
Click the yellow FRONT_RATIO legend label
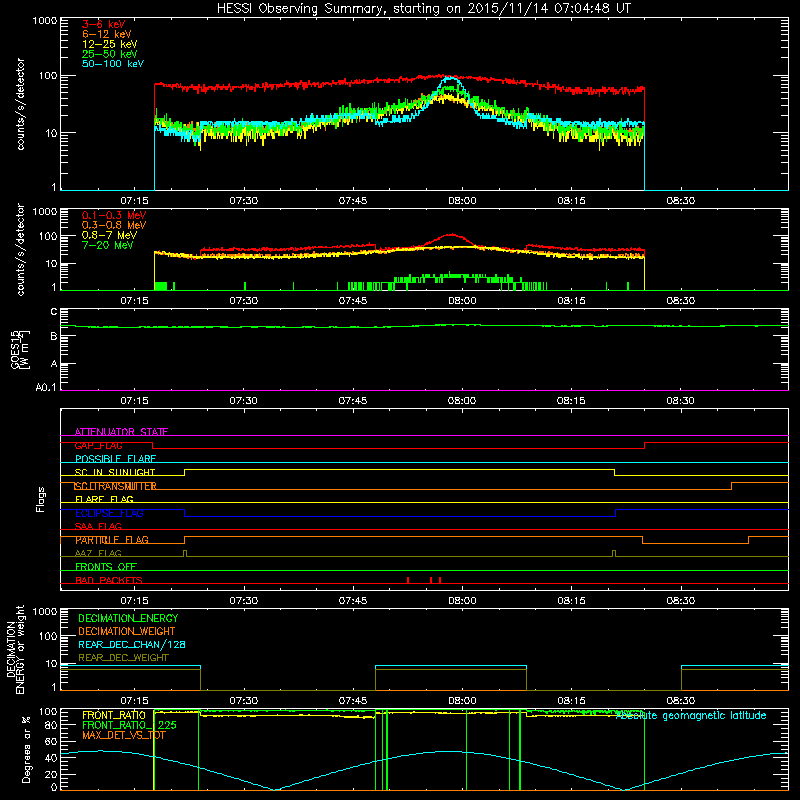[114, 715]
